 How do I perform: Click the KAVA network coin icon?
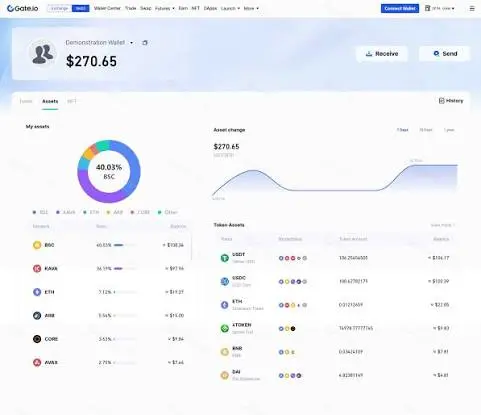pyautogui.click(x=37, y=268)
